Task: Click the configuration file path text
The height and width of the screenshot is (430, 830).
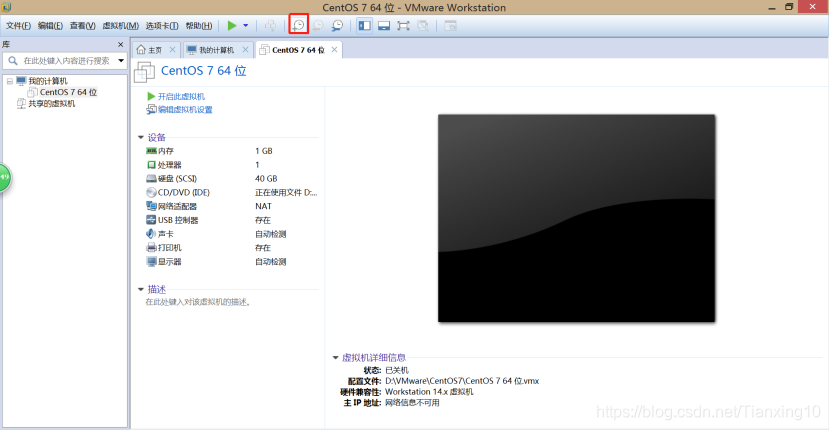Action: click(x=462, y=381)
